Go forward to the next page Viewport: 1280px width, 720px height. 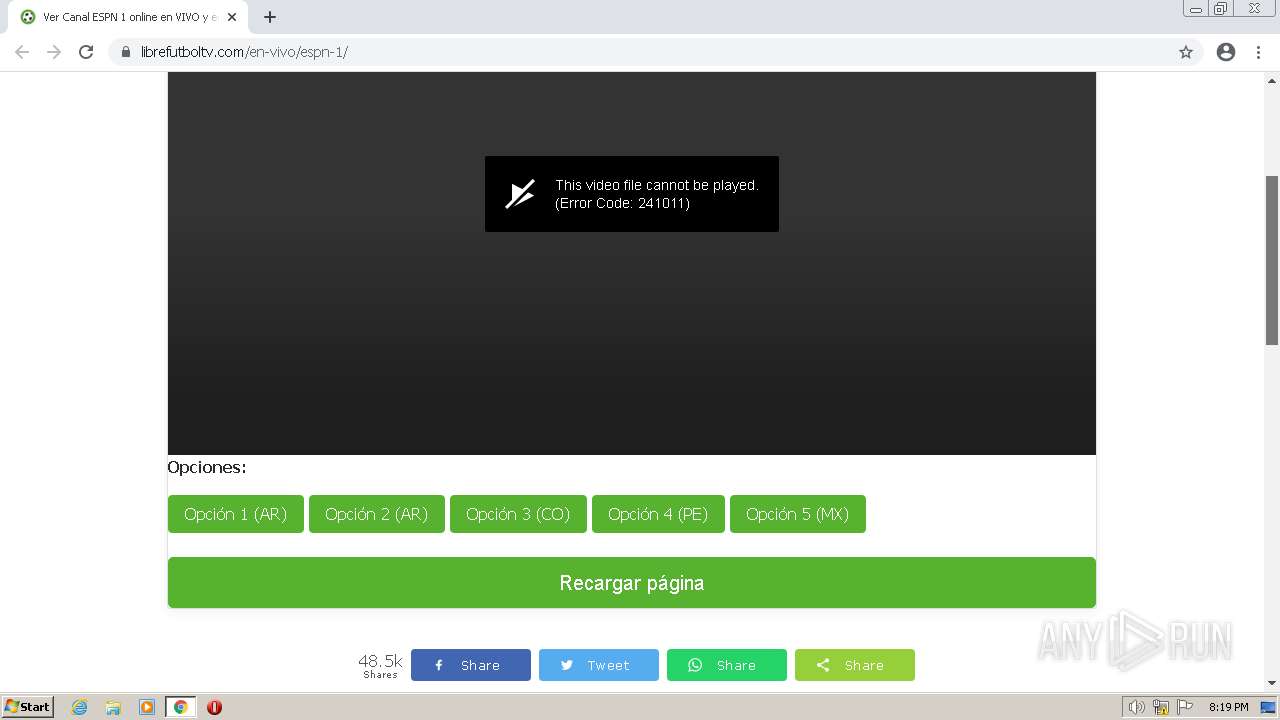[x=54, y=52]
